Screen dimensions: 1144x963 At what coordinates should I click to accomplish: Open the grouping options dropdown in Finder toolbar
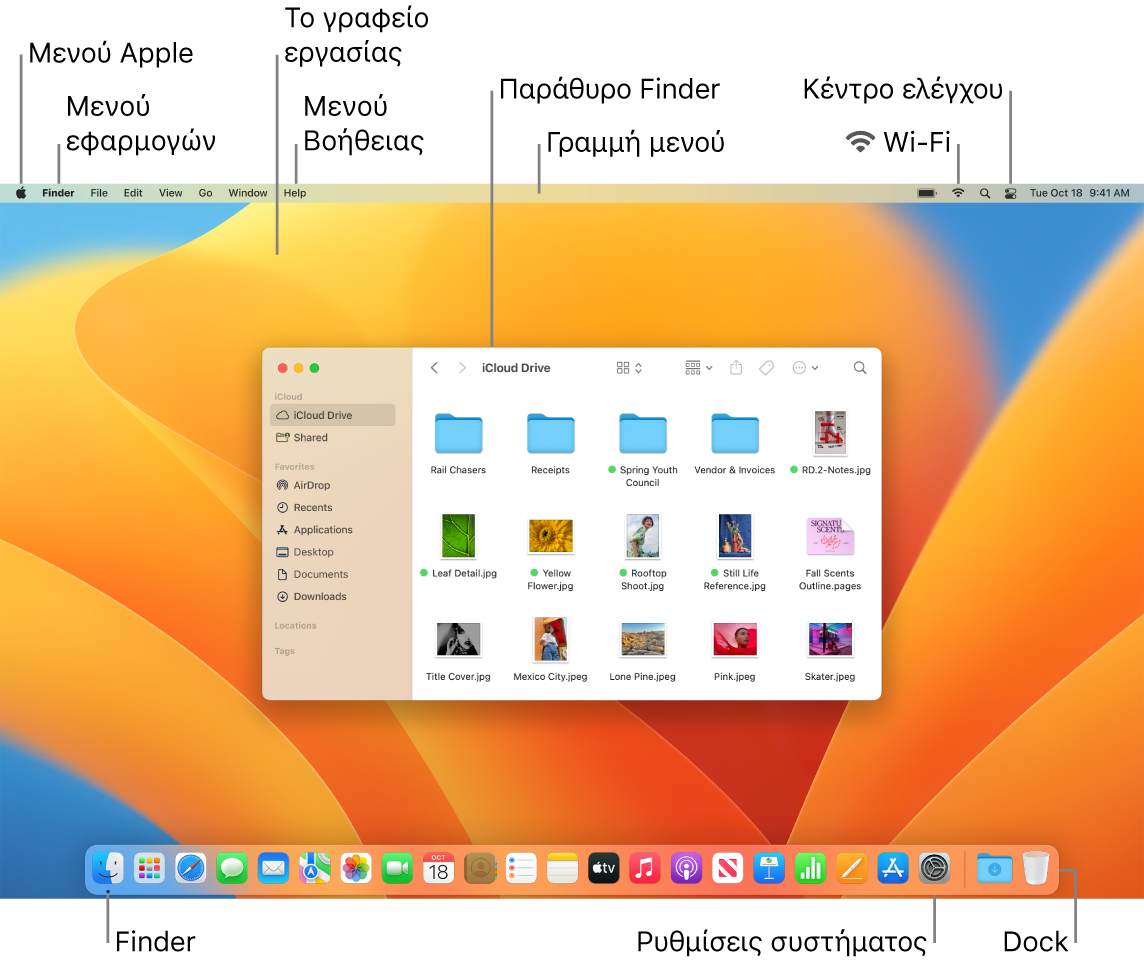(x=698, y=368)
